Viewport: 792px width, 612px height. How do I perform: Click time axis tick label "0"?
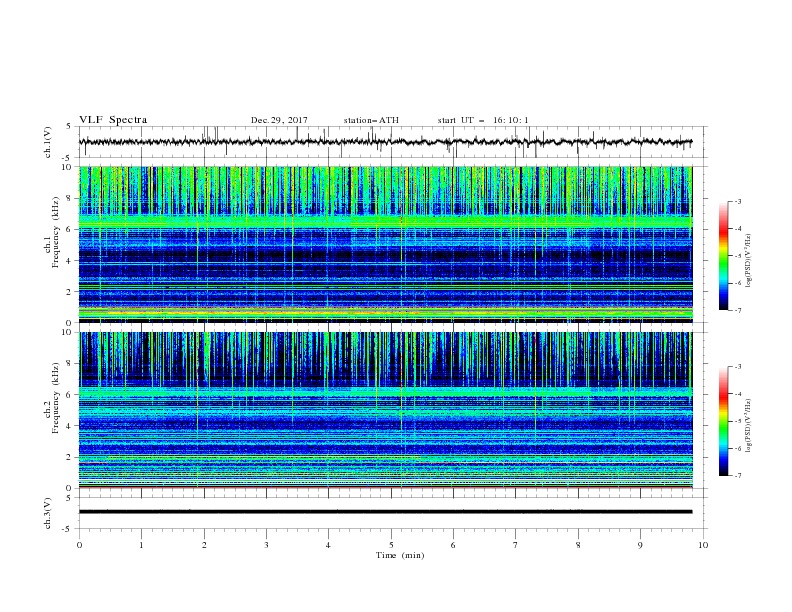point(79,545)
